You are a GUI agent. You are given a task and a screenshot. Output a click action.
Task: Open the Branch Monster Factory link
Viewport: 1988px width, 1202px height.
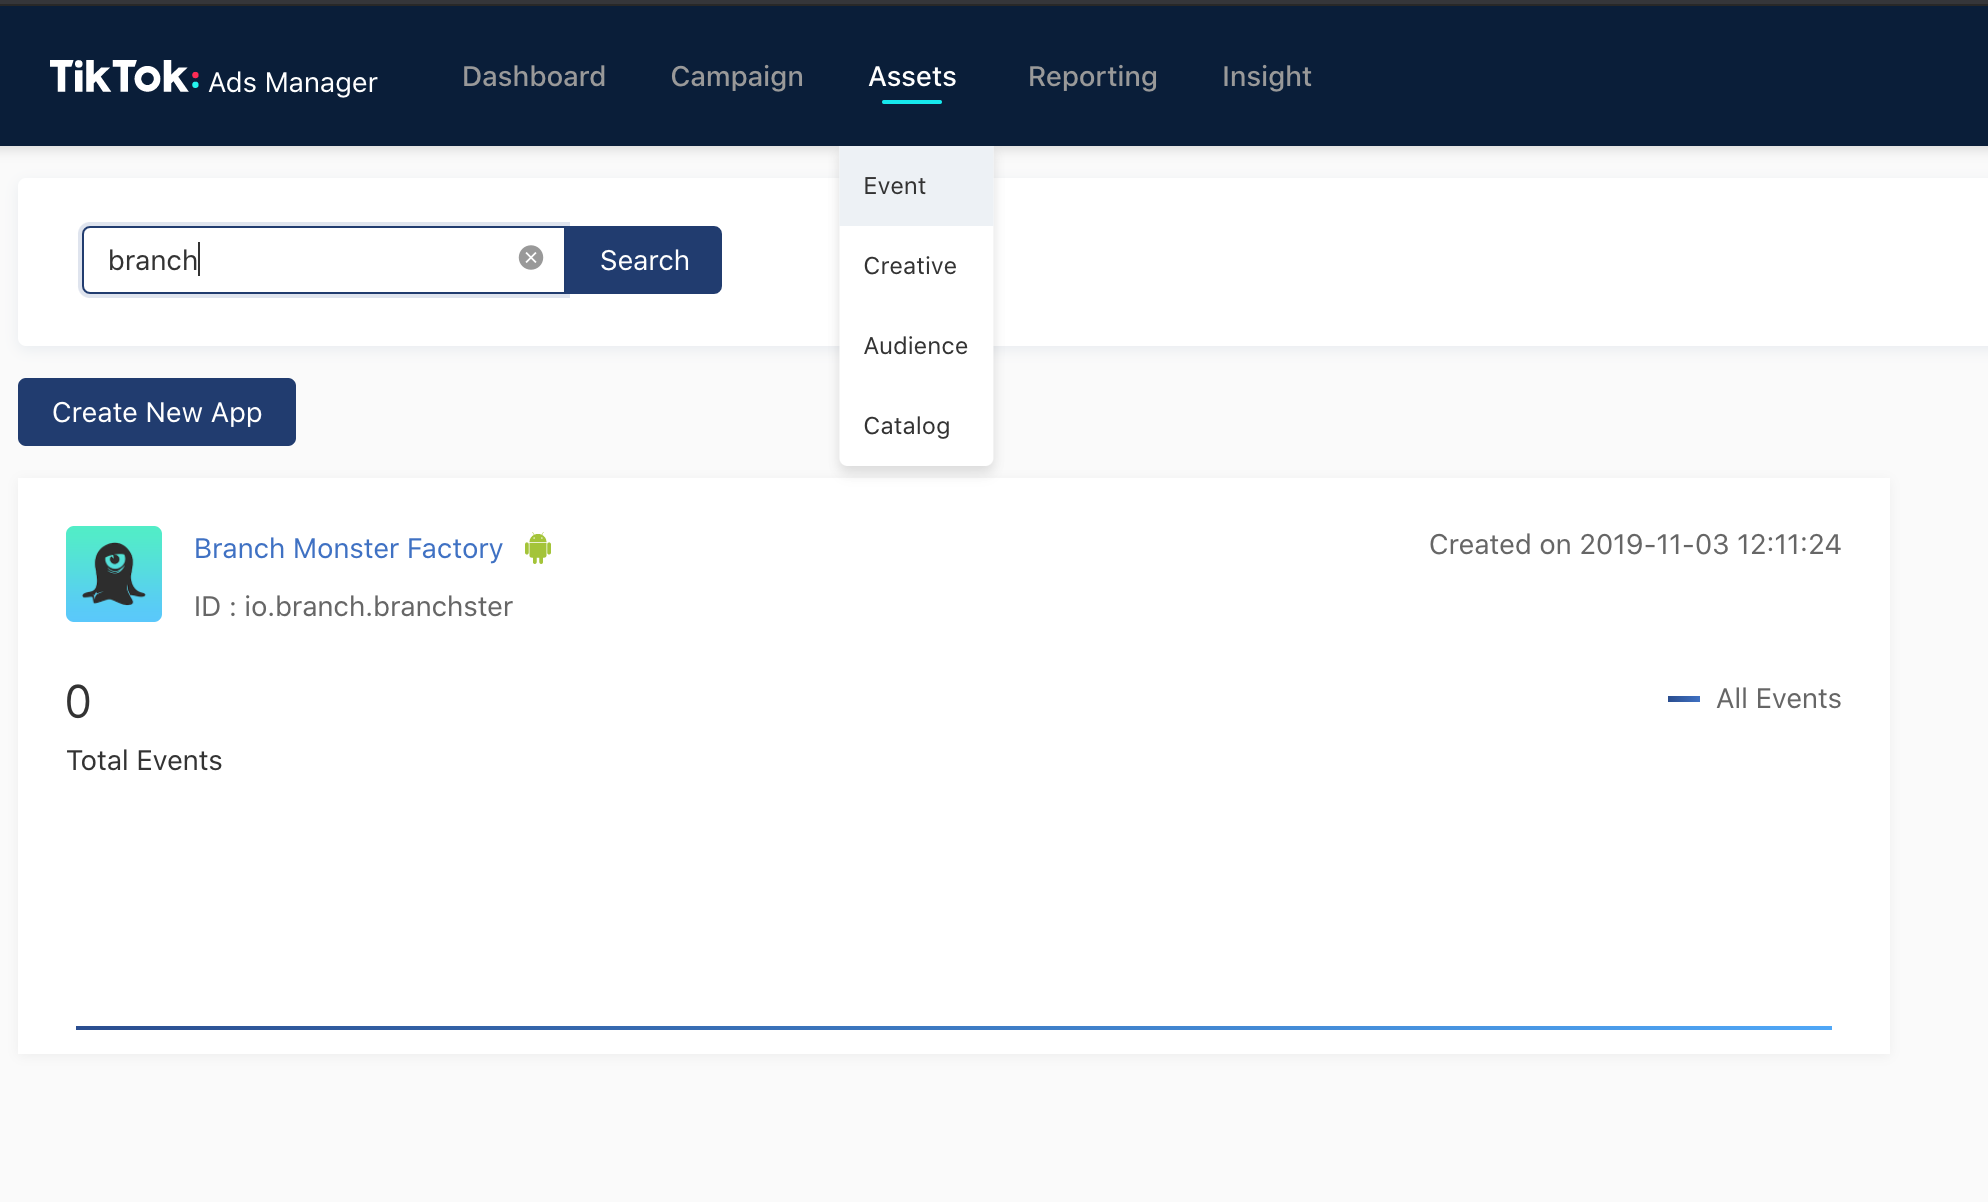pyautogui.click(x=348, y=548)
